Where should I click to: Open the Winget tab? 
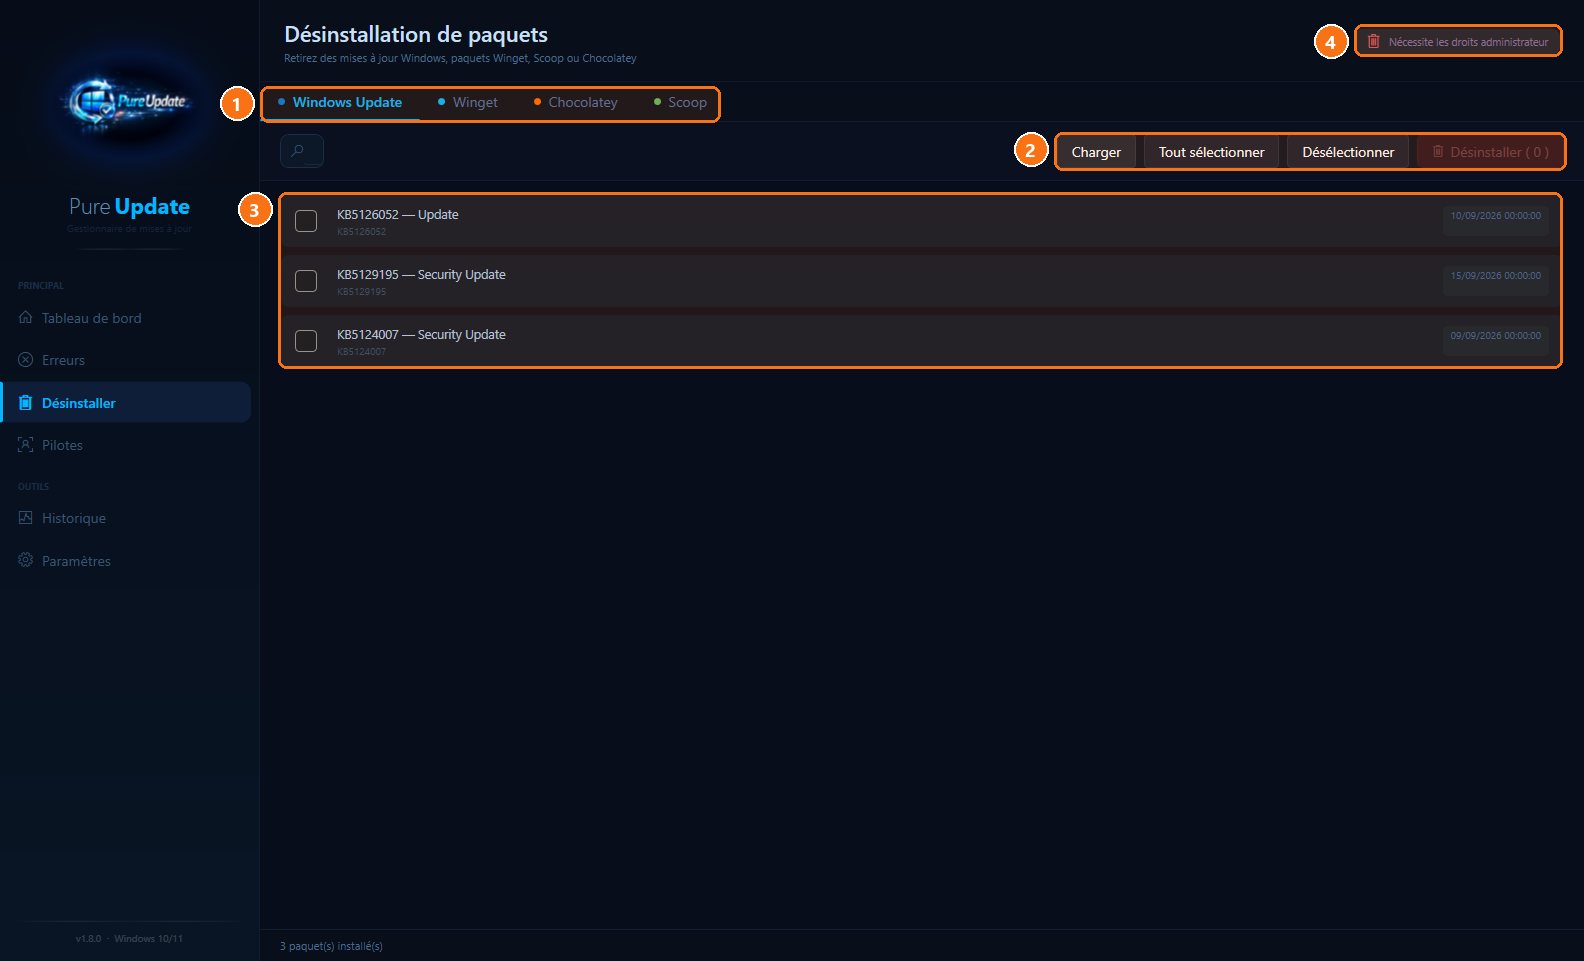pos(468,102)
